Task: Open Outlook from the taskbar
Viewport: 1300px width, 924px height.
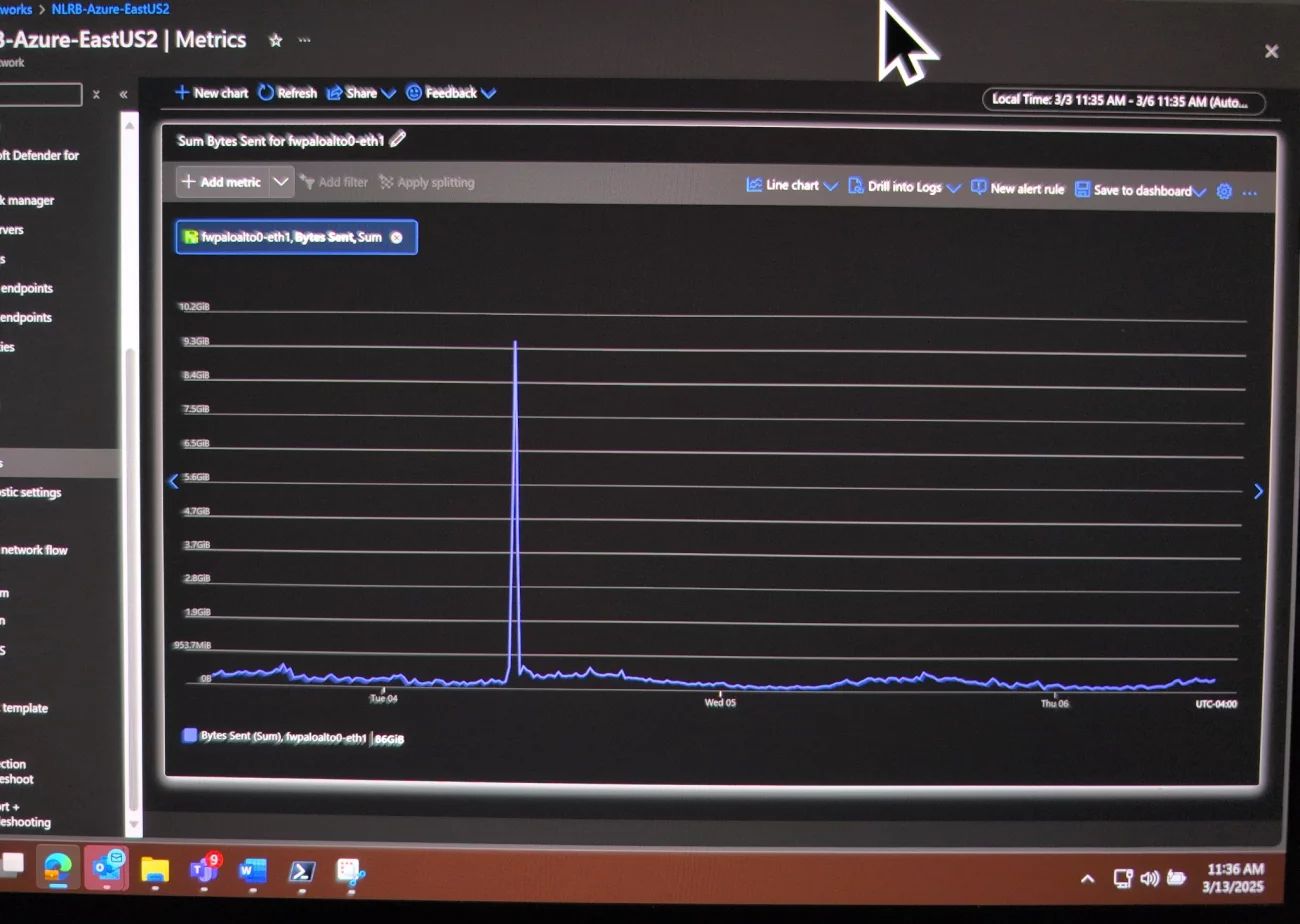Action: pos(107,869)
